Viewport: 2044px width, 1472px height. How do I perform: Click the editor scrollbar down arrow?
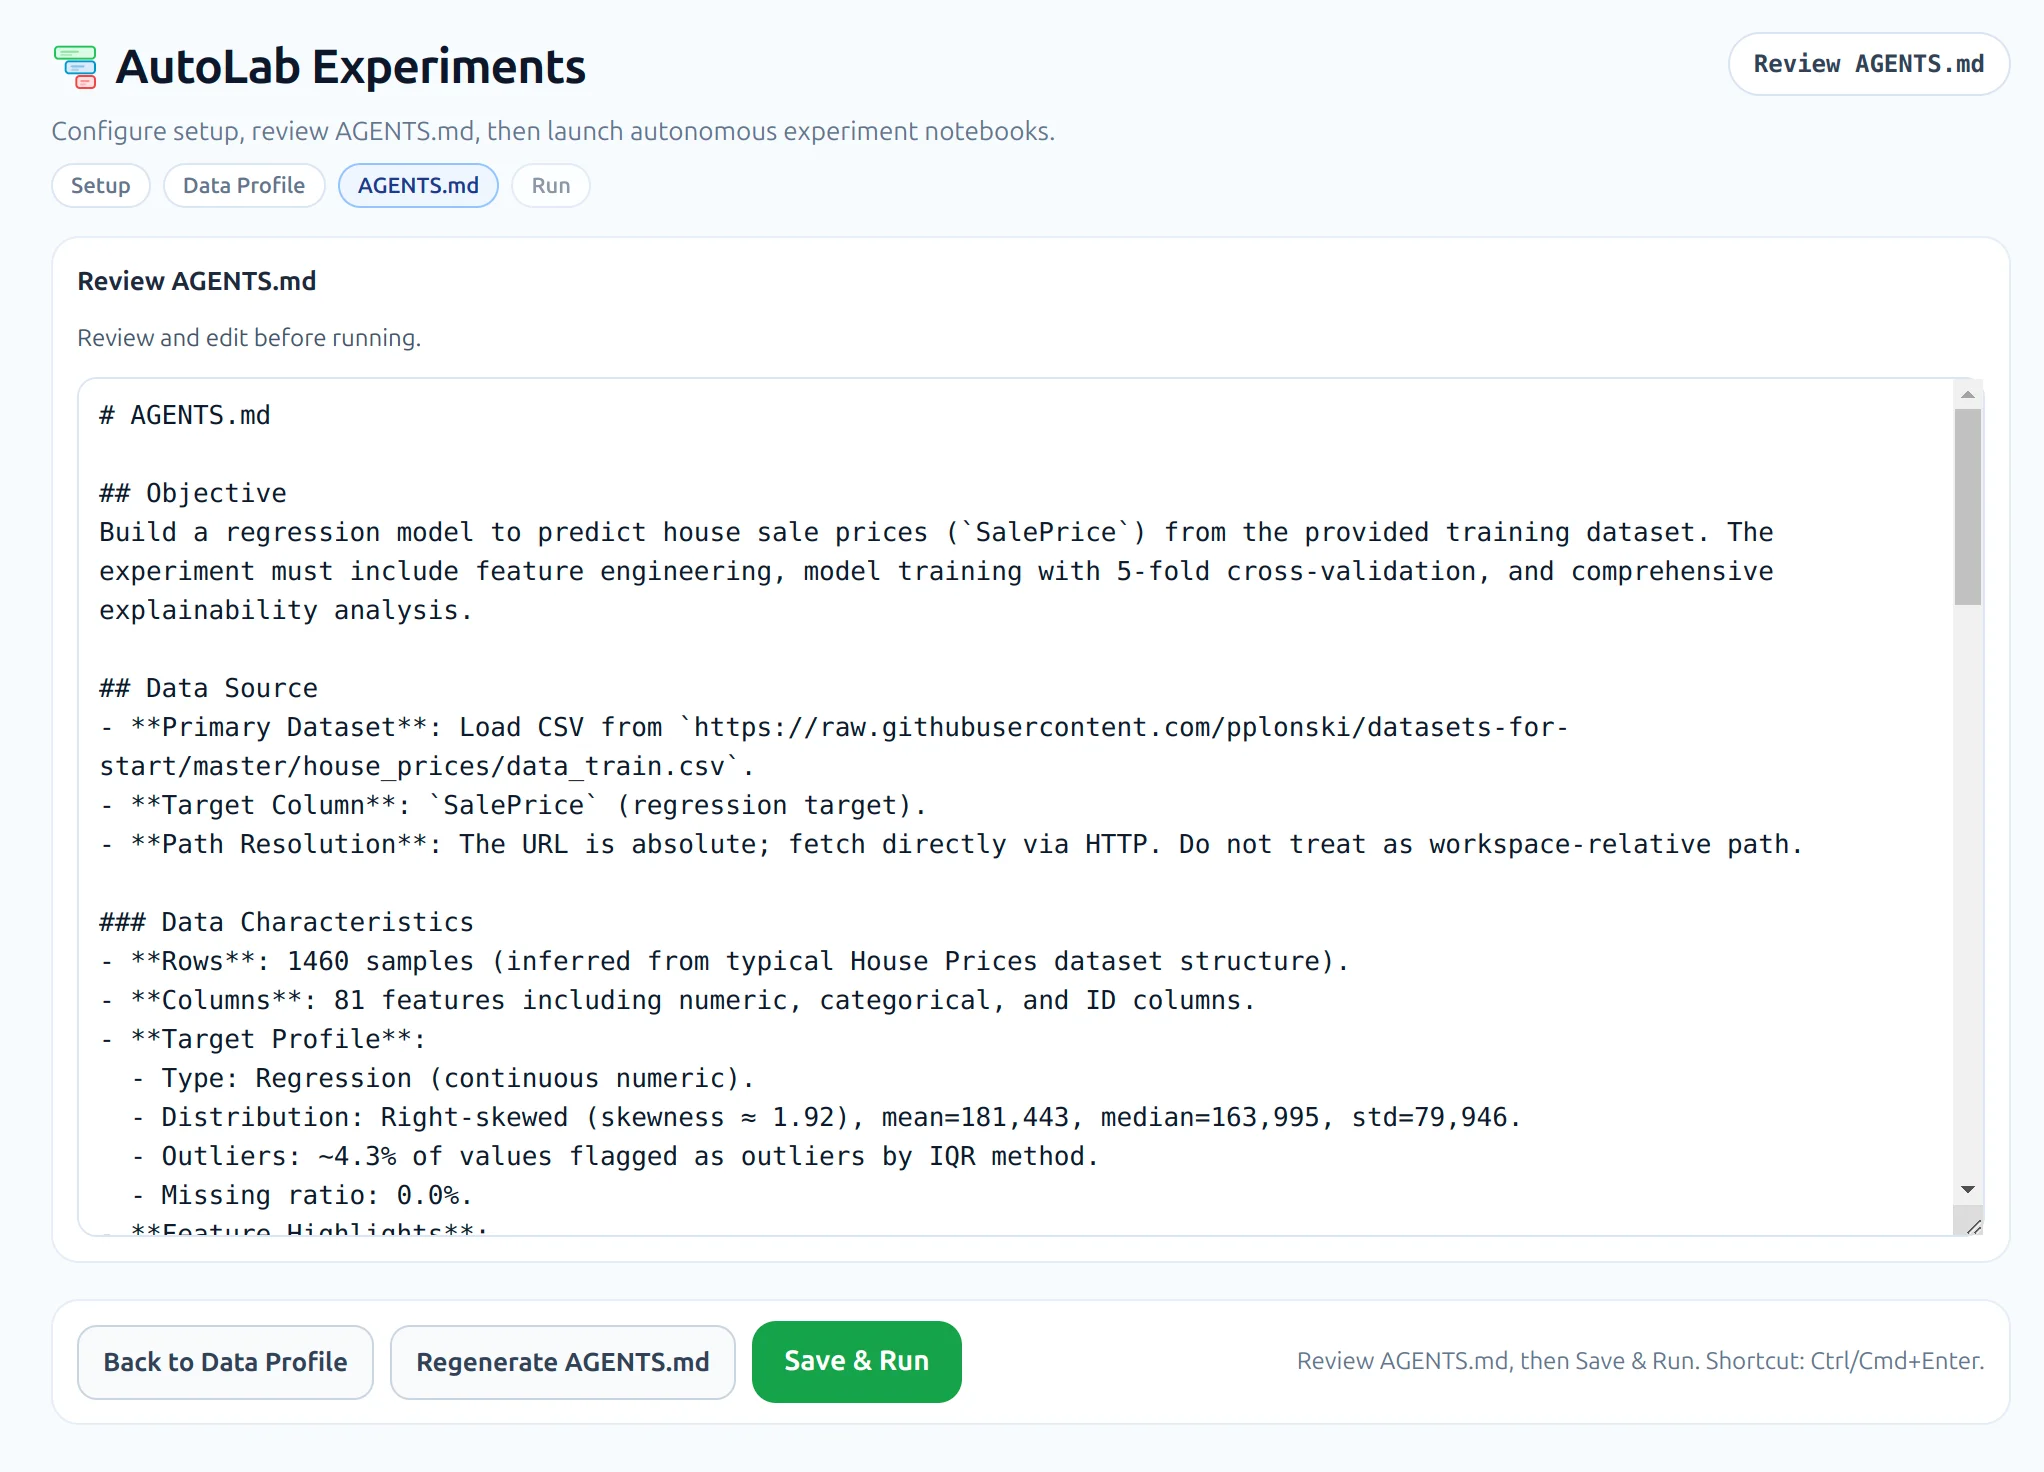pos(1968,1190)
